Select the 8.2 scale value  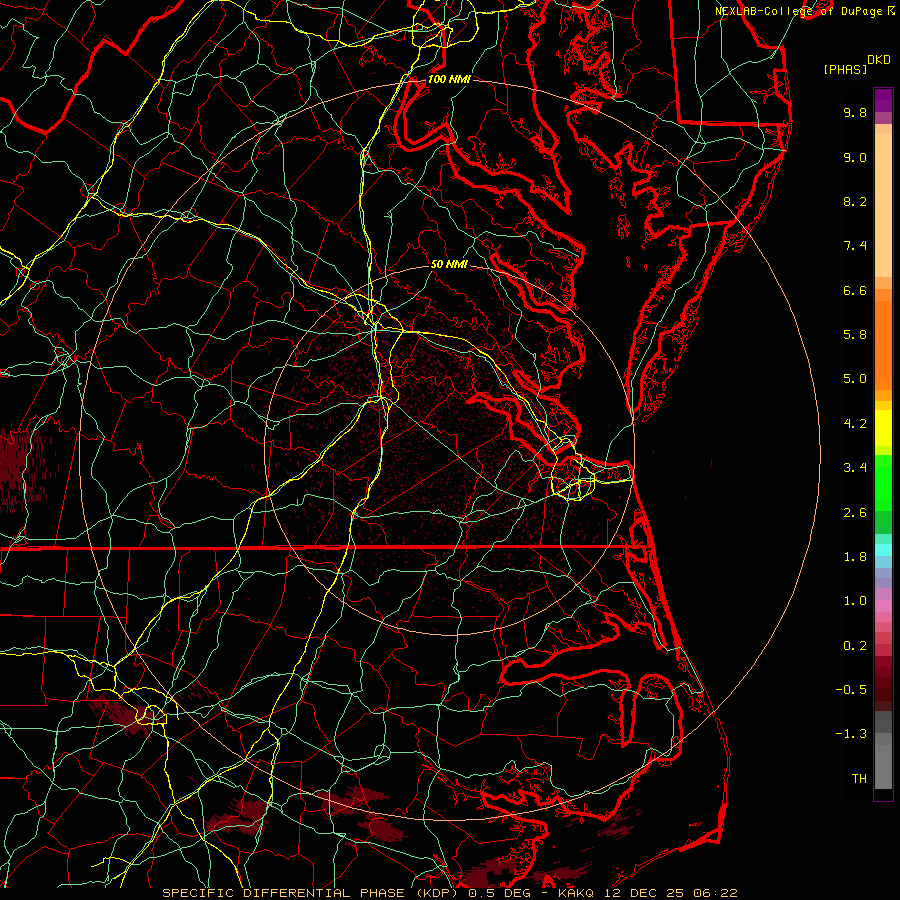click(x=855, y=201)
